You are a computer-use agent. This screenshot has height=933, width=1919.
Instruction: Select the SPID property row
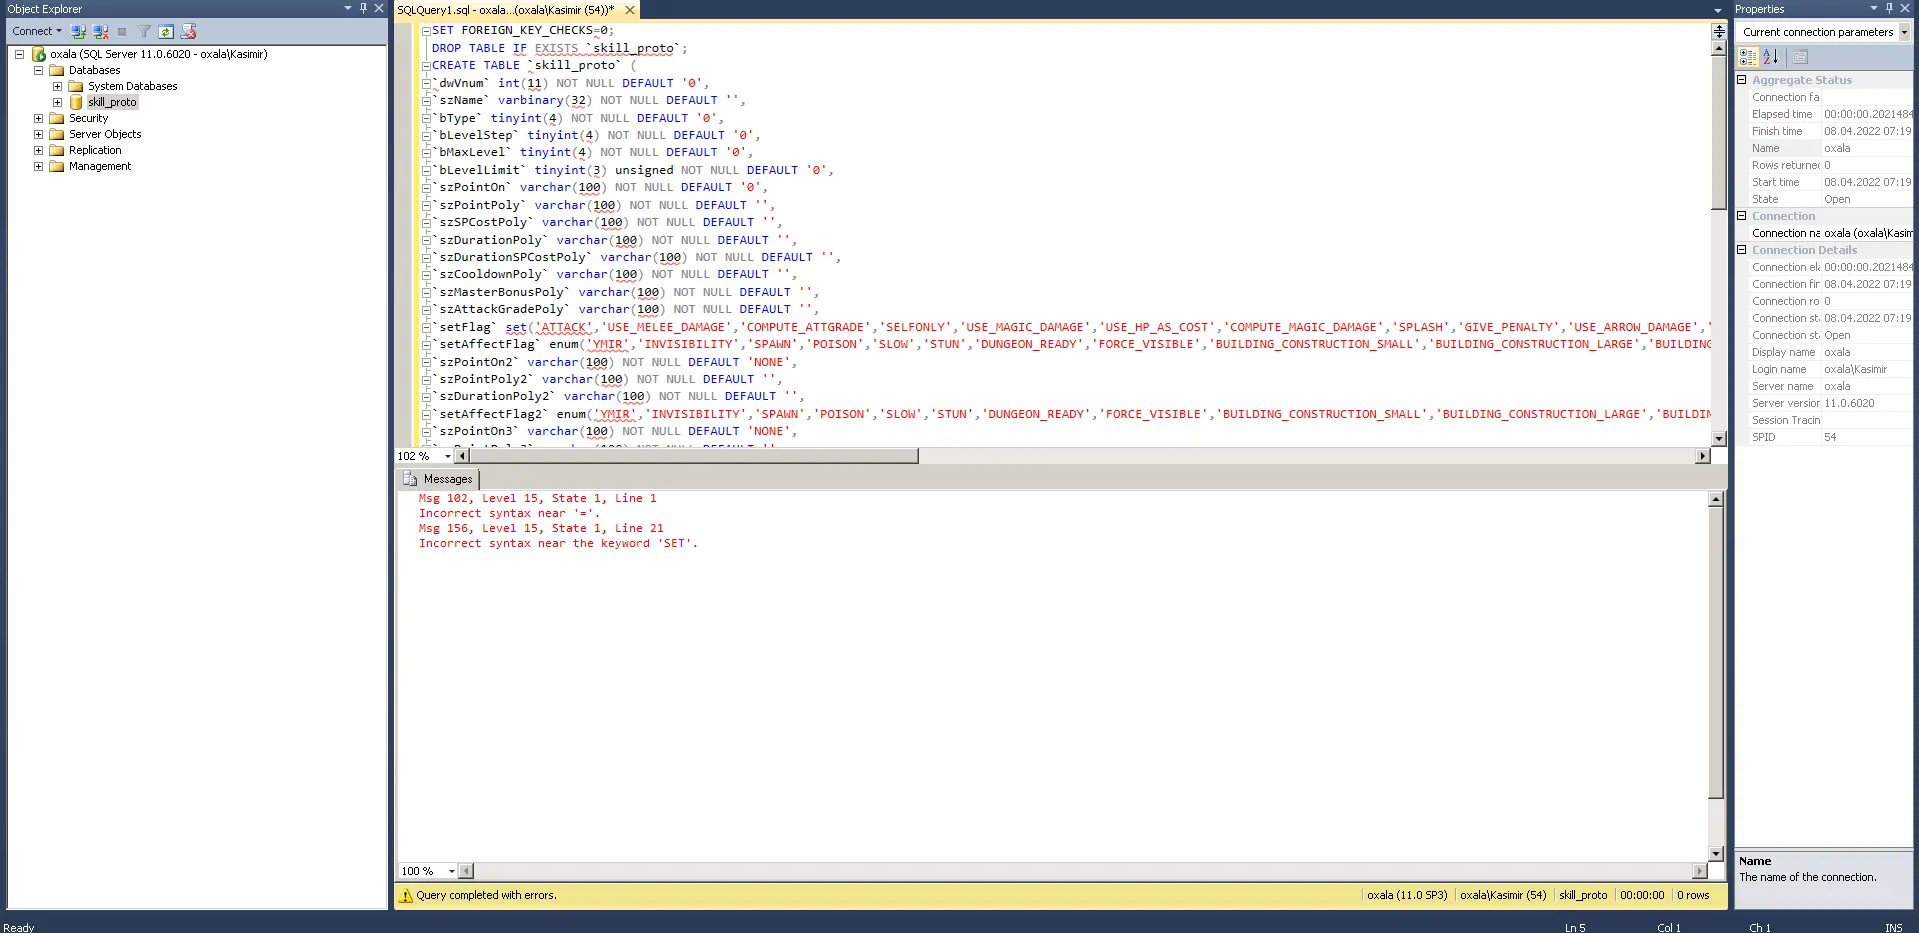click(x=1831, y=437)
